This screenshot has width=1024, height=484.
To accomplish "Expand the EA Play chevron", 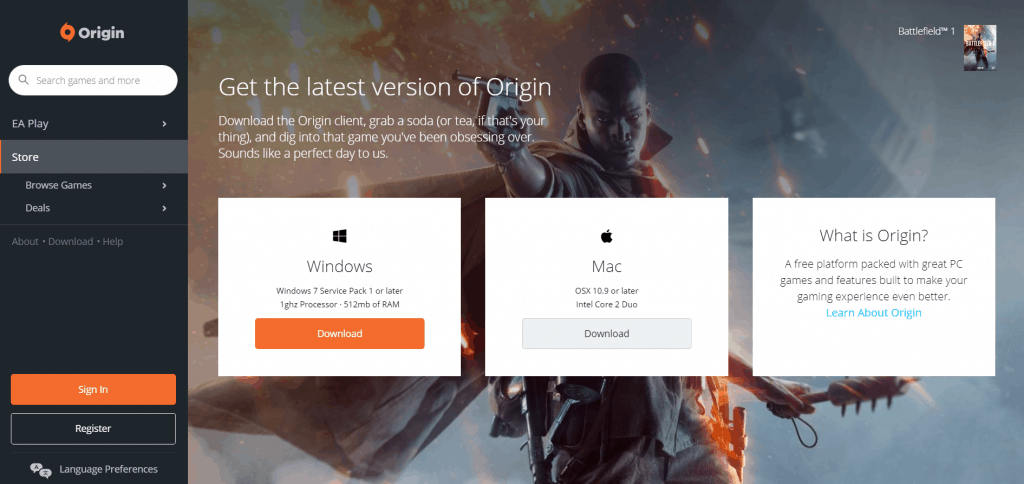I will (x=165, y=123).
